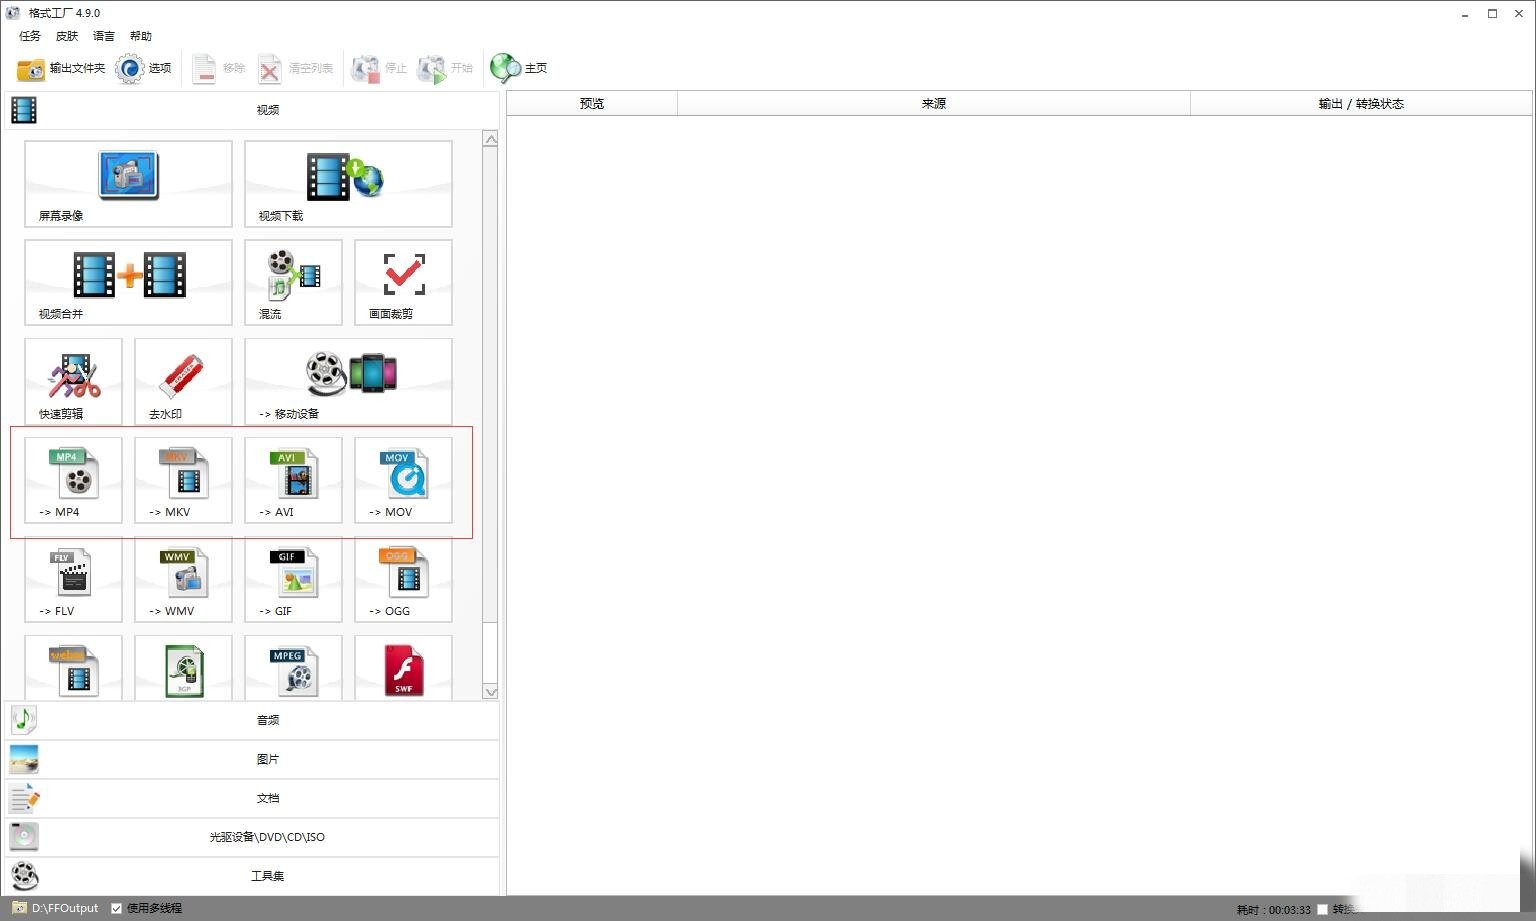This screenshot has width=1536, height=921.
Task: Open the 画面裁剪 crop tool
Action: coord(403,282)
